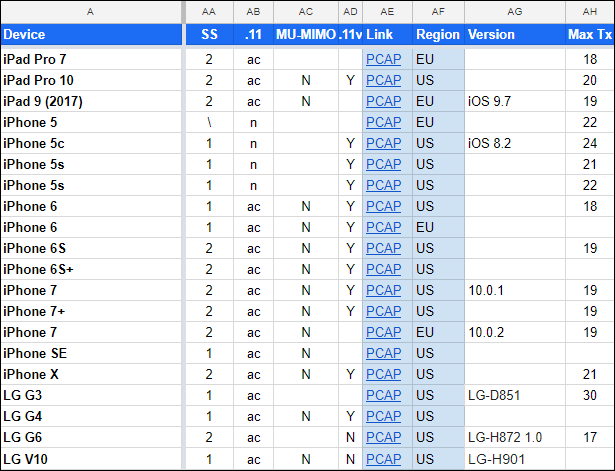Viewport: 615px width, 471px height.
Task: Select column AE header
Action: pyautogui.click(x=388, y=12)
